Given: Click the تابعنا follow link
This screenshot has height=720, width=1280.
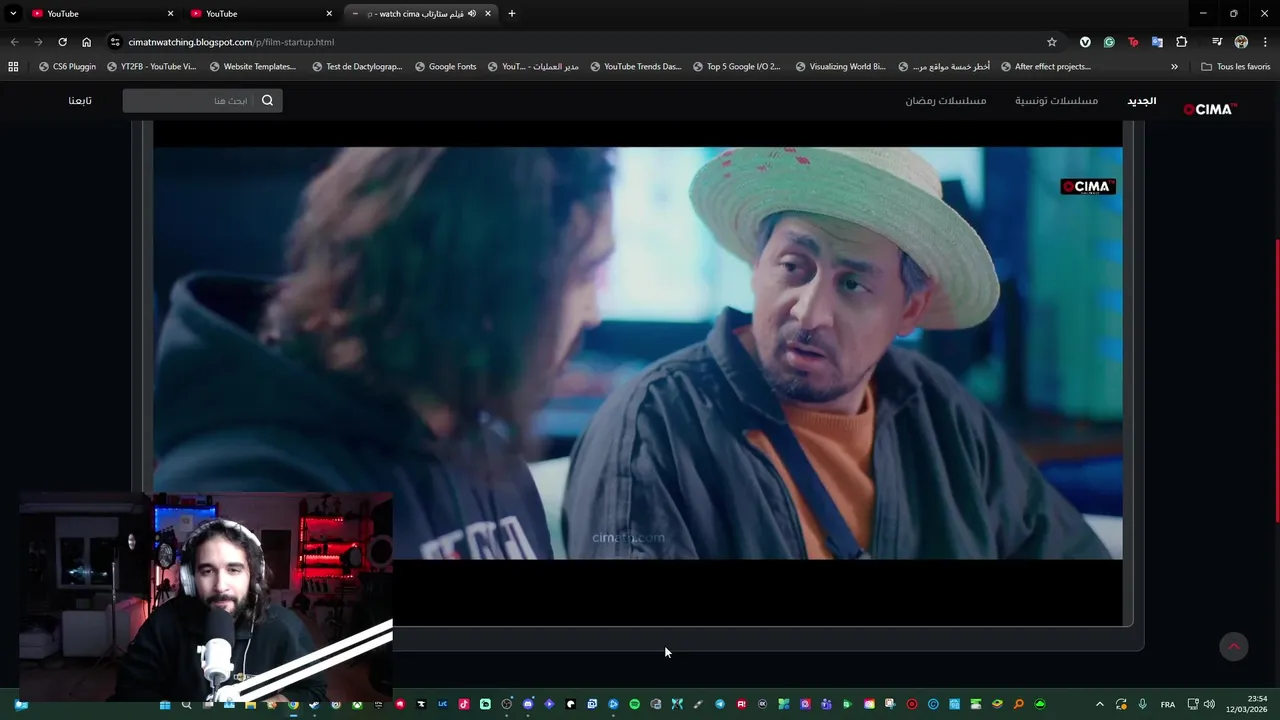Looking at the screenshot, I should pyautogui.click(x=80, y=101).
